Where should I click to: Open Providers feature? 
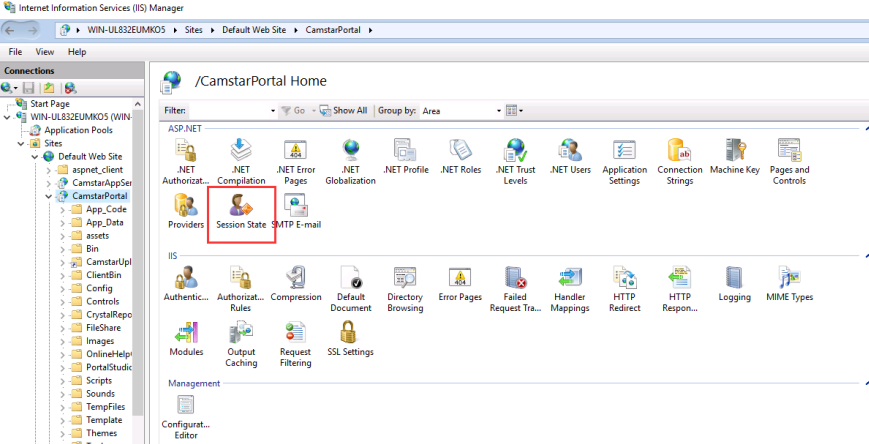186,211
